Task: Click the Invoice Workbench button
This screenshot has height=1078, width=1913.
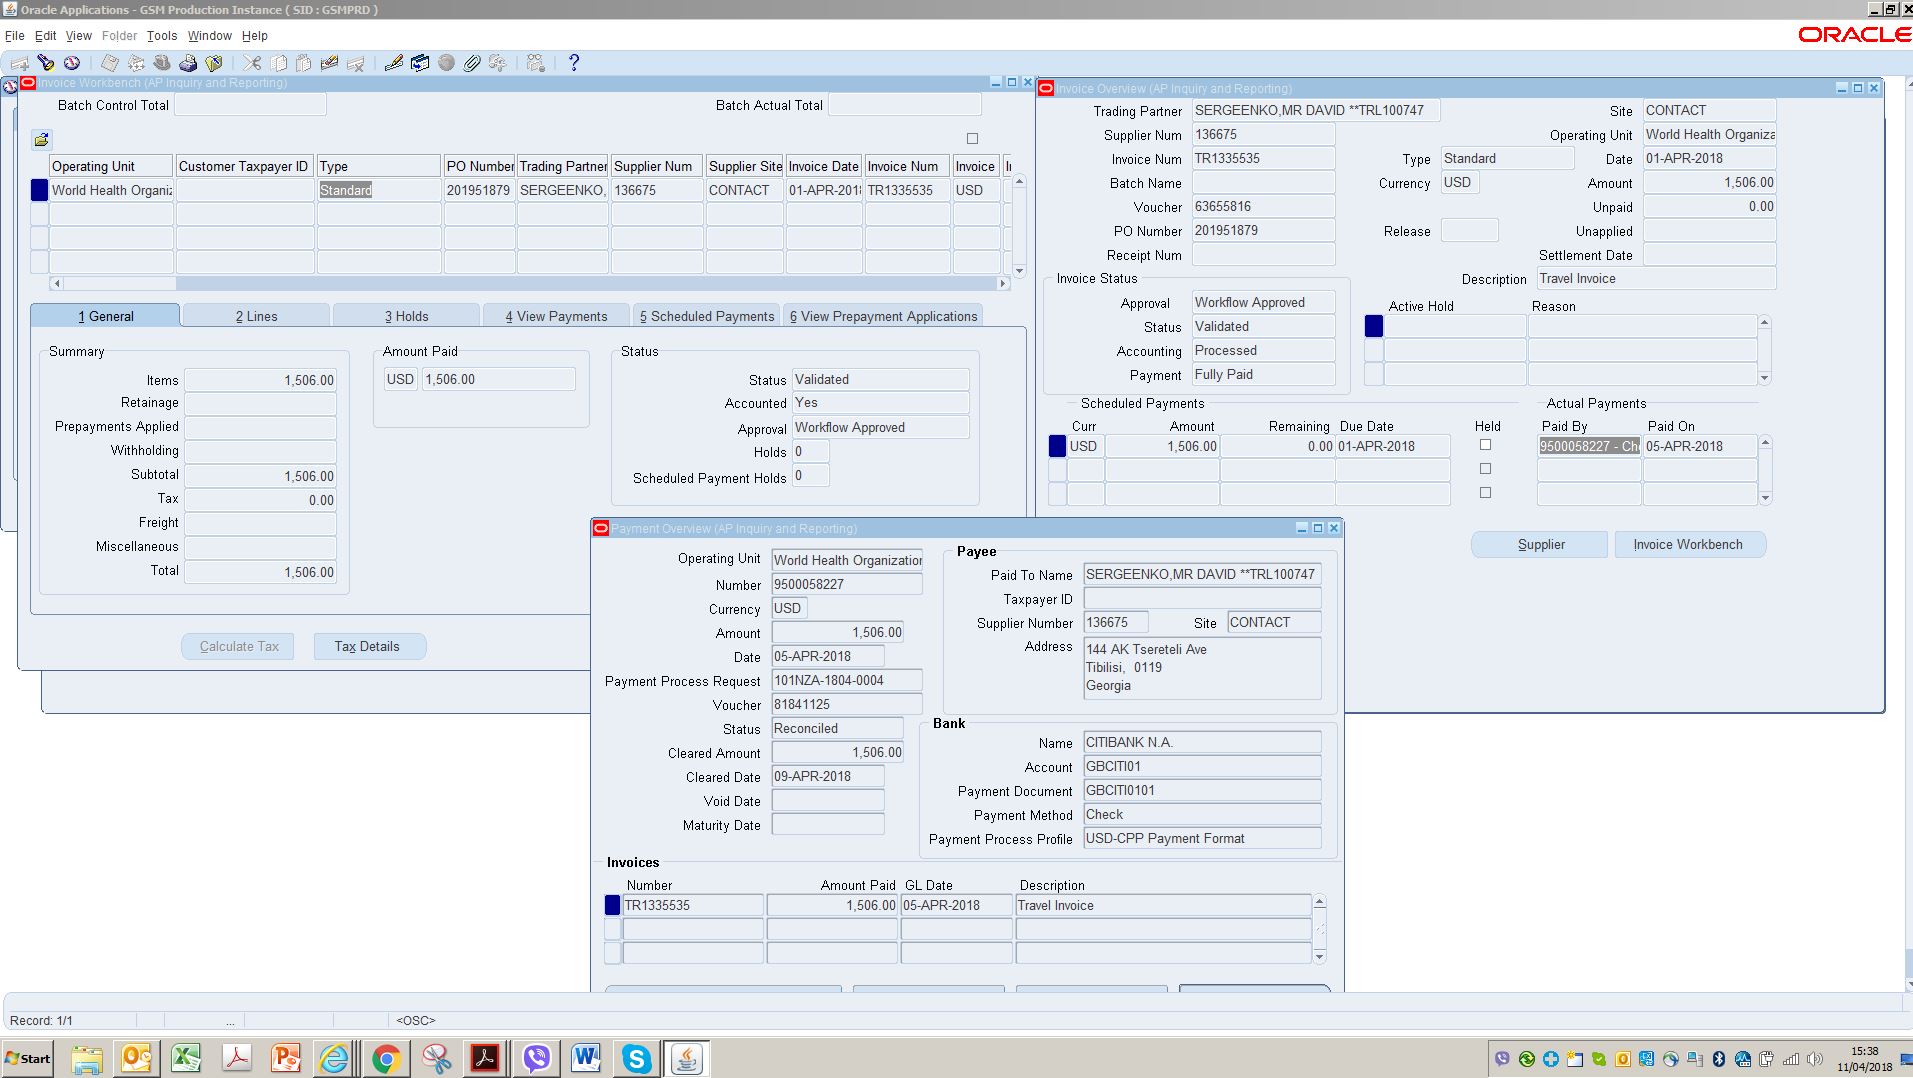Action: point(1688,545)
